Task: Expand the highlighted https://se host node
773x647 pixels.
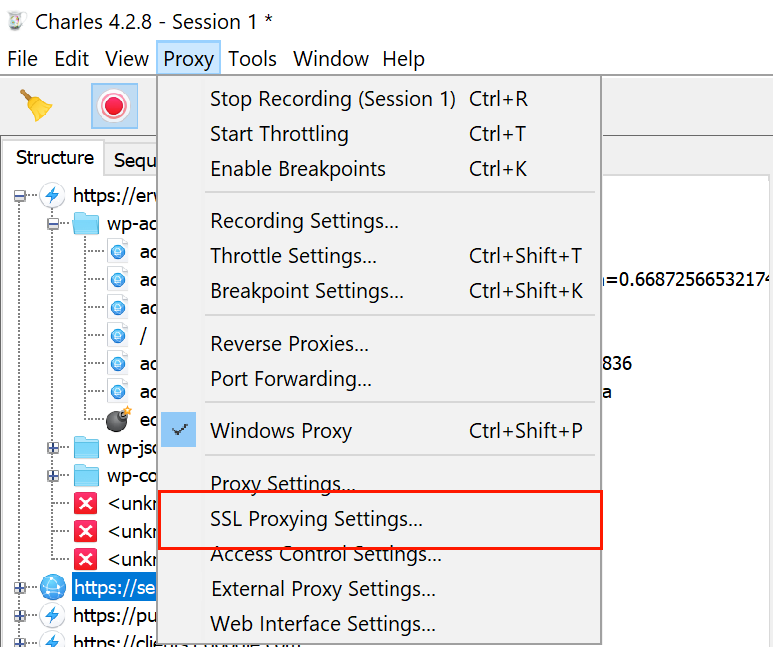Action: [19, 588]
